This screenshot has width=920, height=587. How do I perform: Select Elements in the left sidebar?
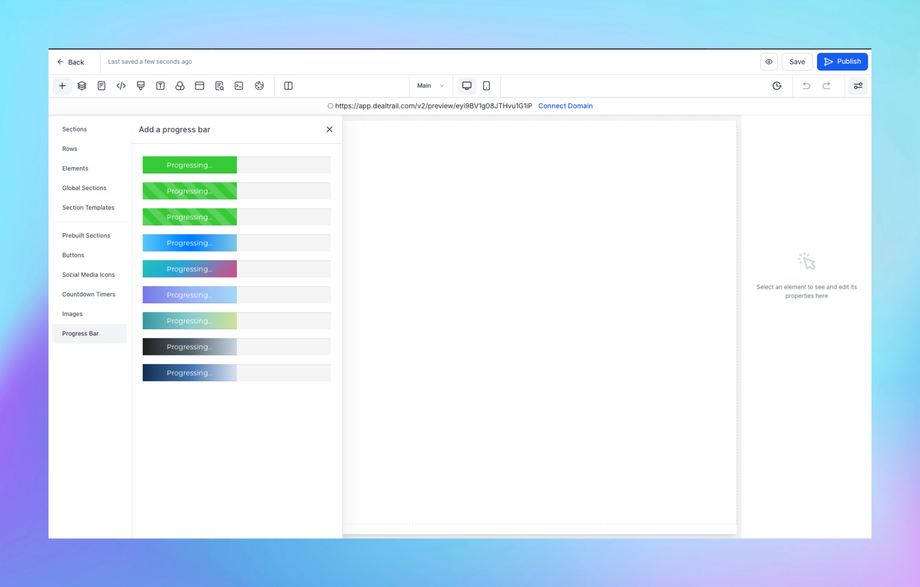tap(75, 168)
